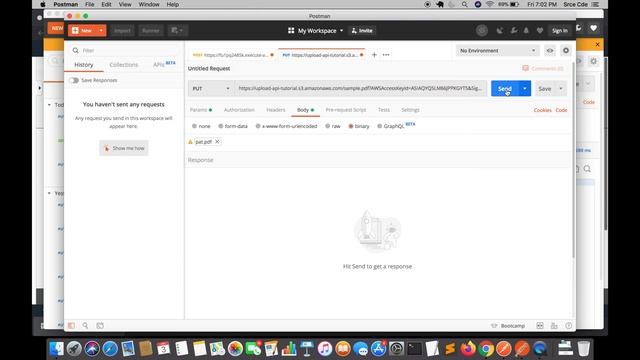This screenshot has width=640, height=360.
Task: Open the wrench settings icon
Action: point(513,31)
